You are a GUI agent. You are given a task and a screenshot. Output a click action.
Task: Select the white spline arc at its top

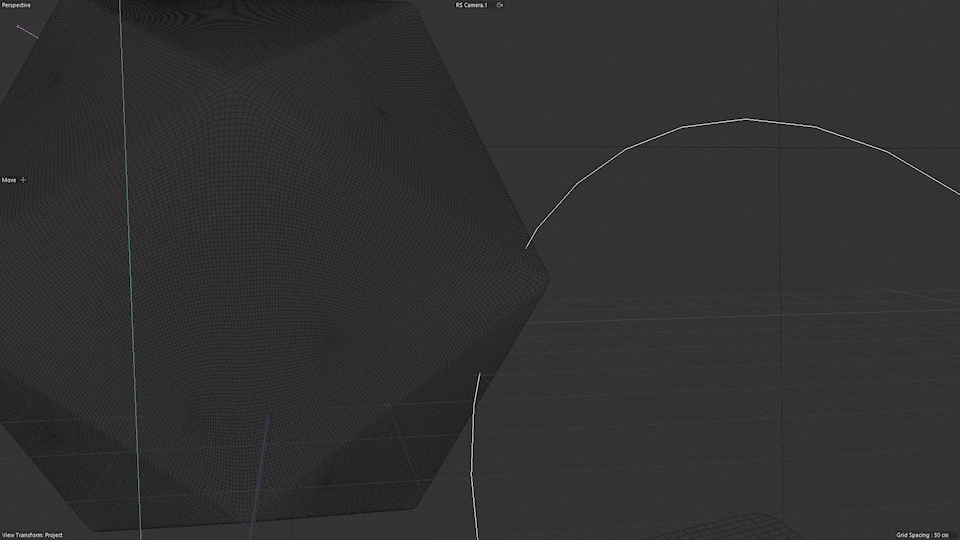[x=746, y=119]
